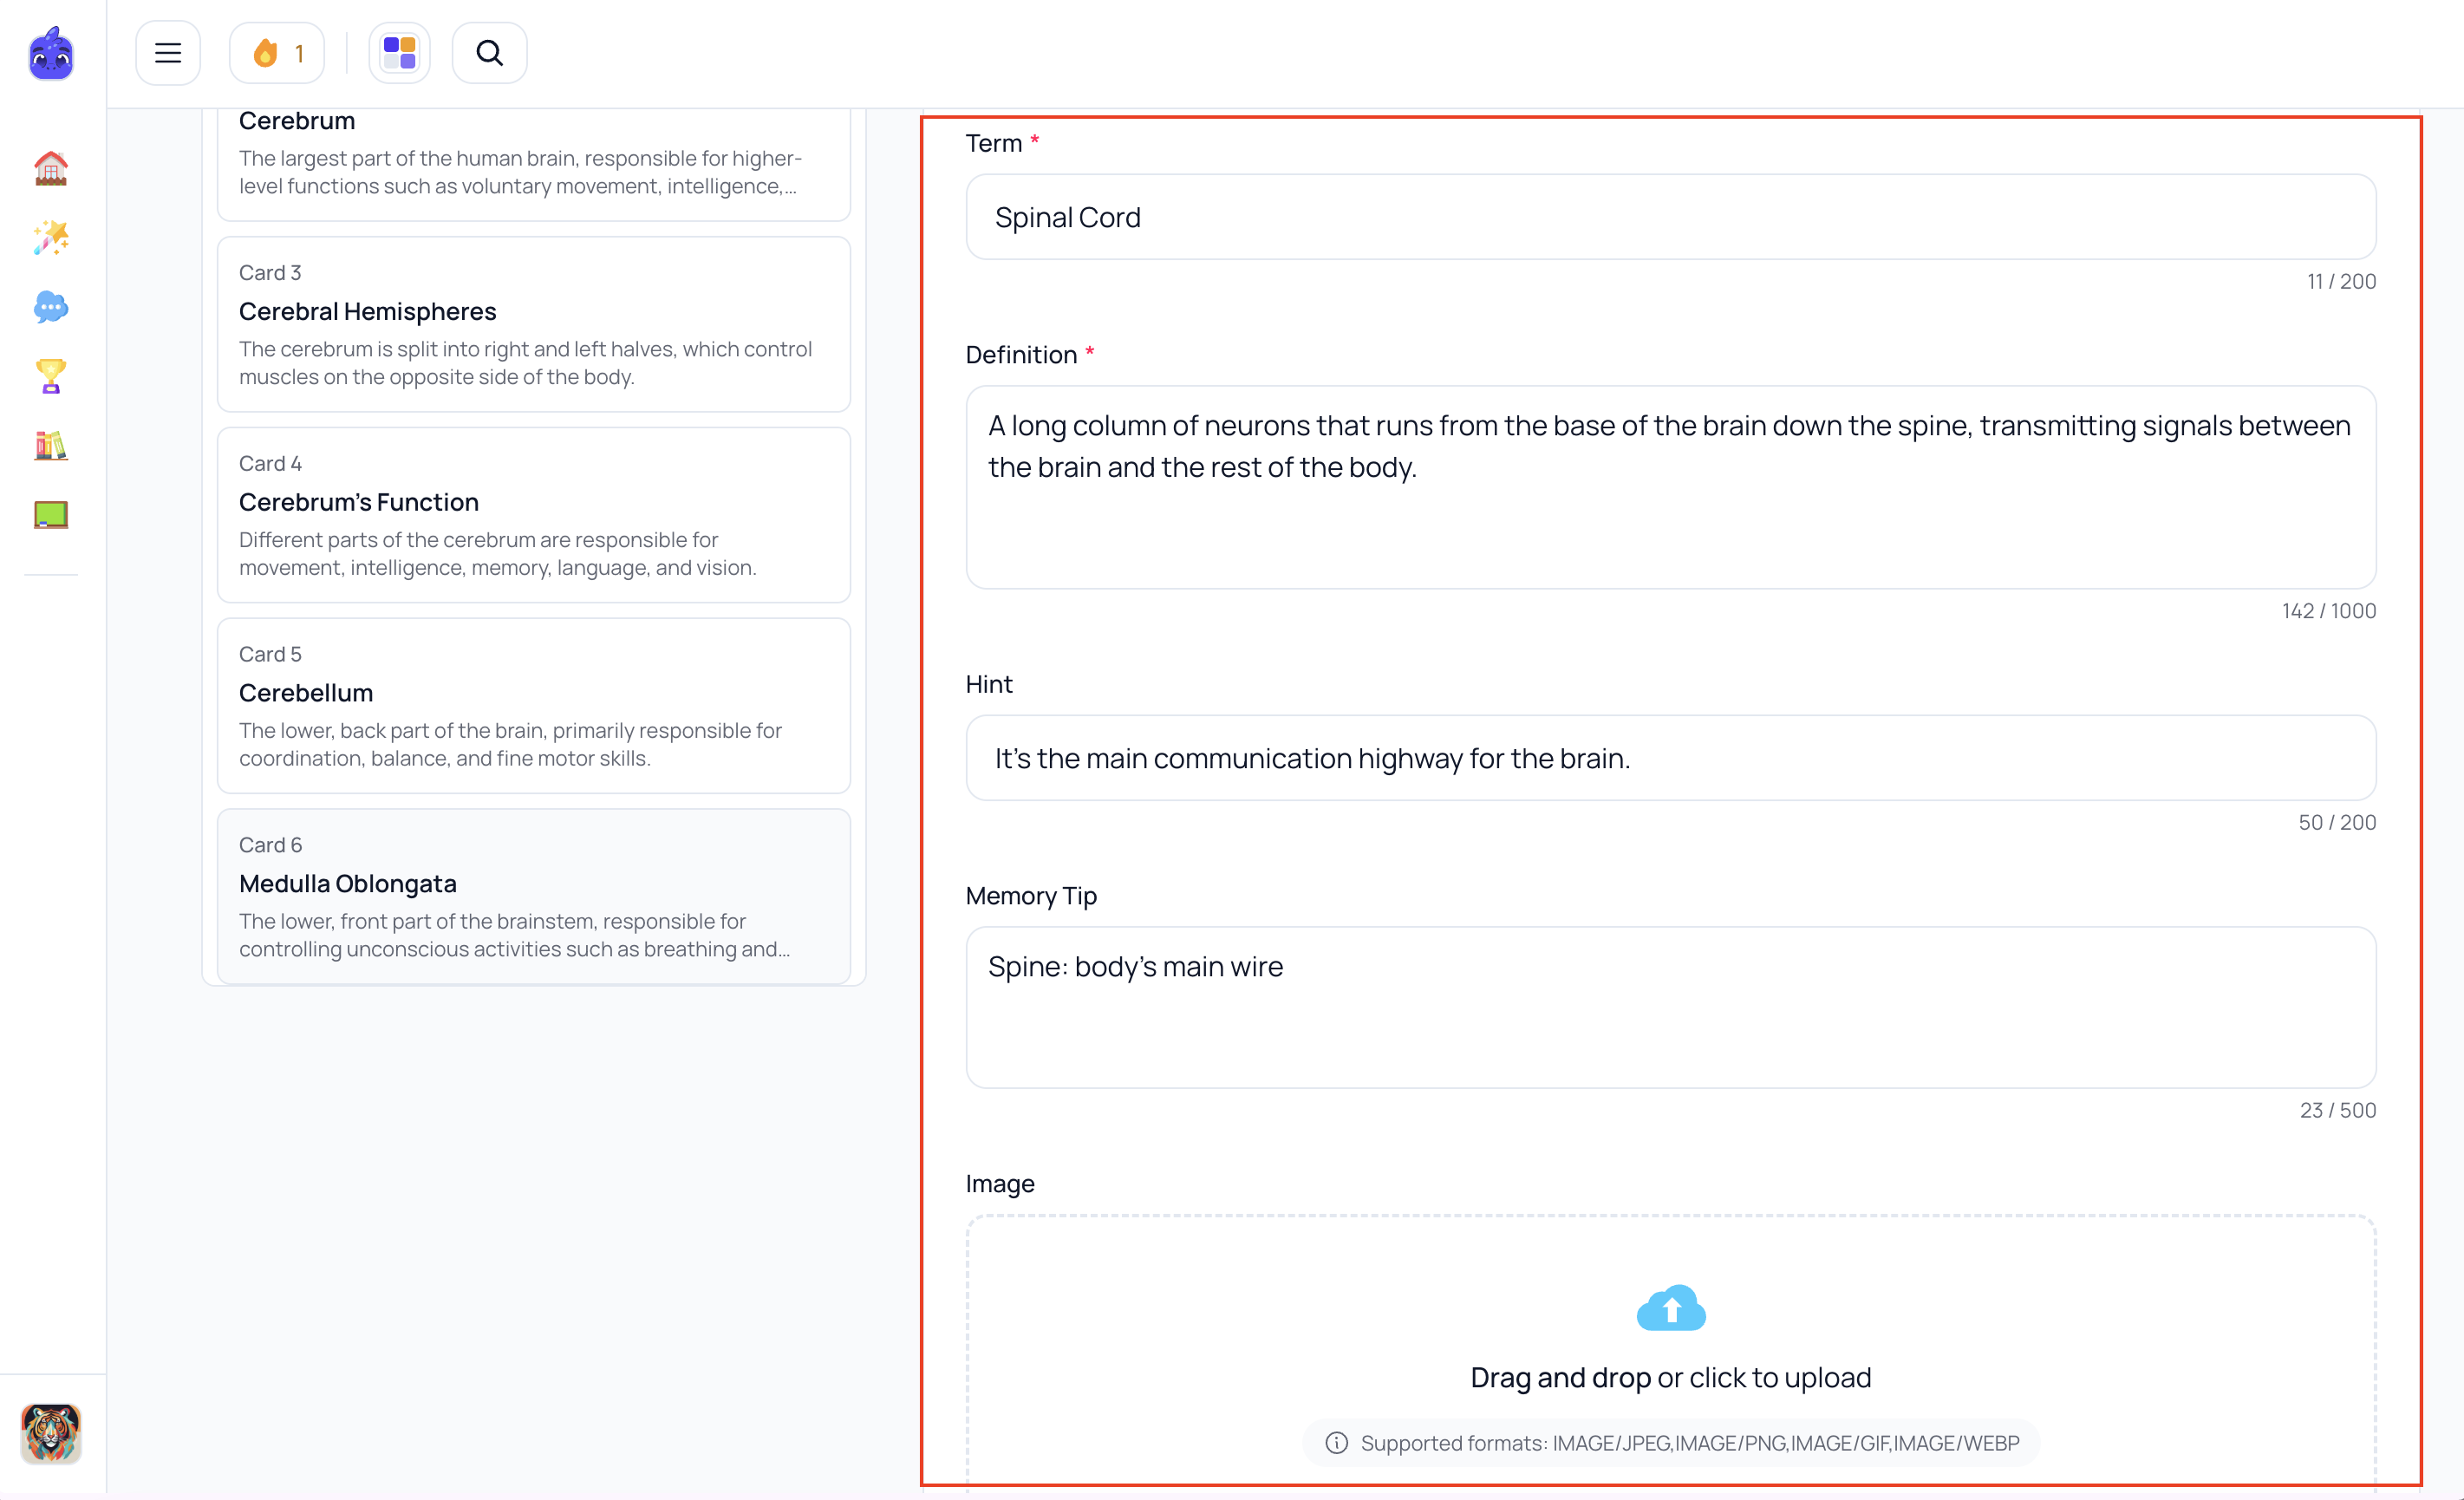Open the tiger profile avatar

[x=51, y=1433]
